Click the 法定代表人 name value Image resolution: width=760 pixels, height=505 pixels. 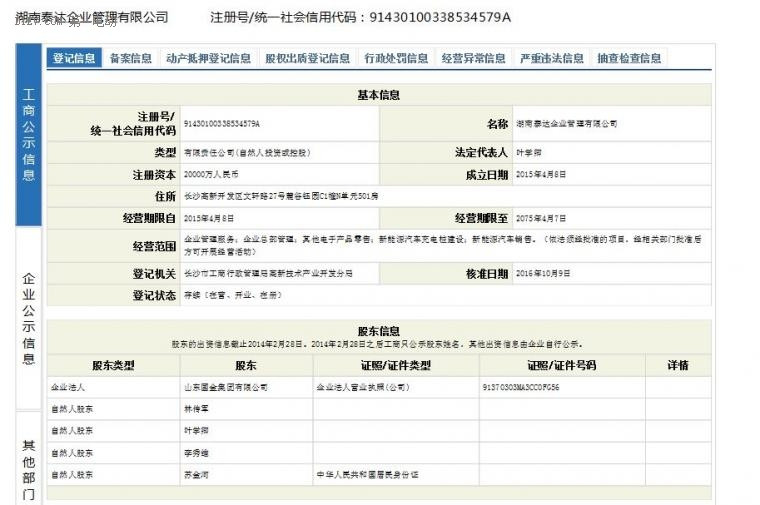(x=529, y=153)
